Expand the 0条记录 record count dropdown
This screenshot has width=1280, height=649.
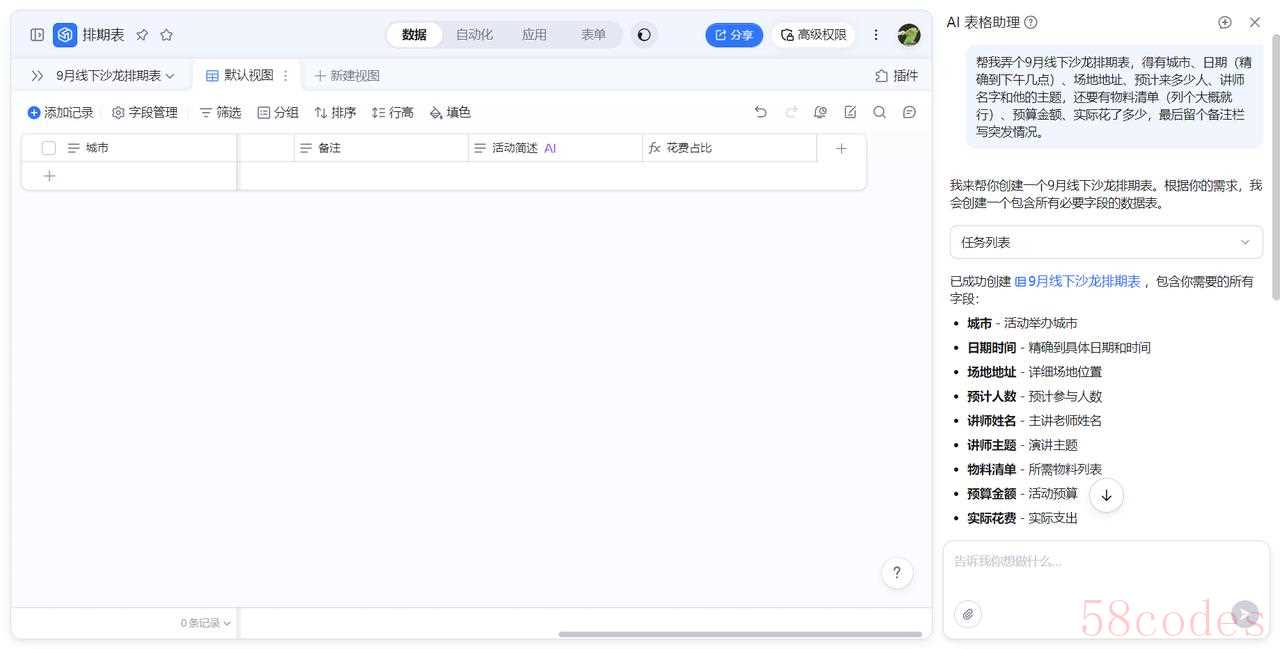(205, 623)
